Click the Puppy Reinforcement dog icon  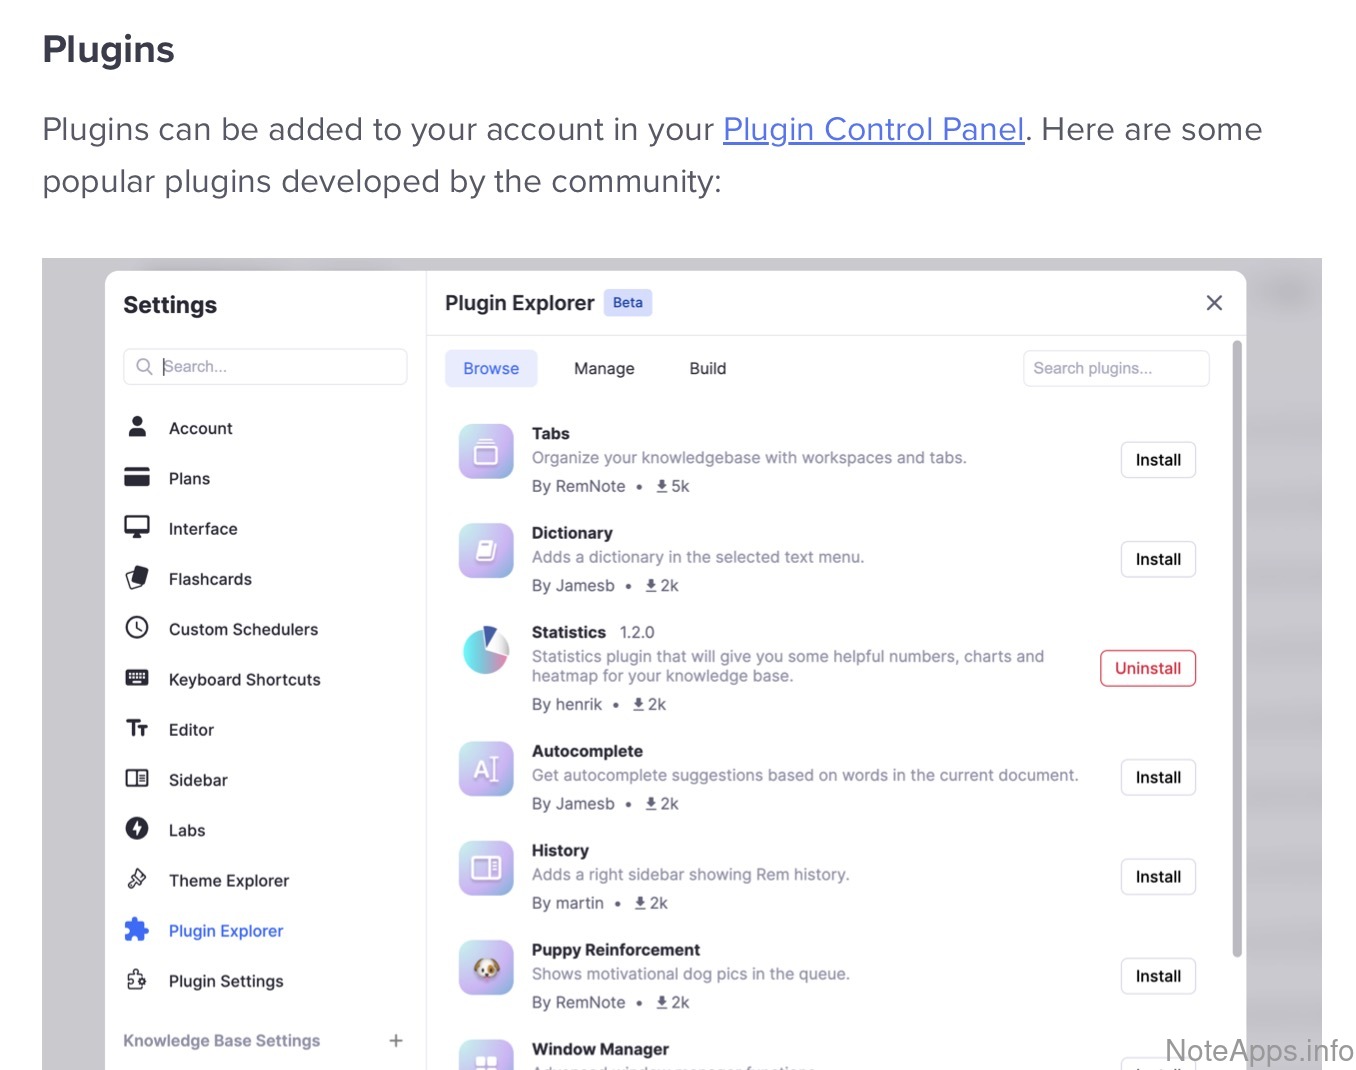pyautogui.click(x=486, y=967)
